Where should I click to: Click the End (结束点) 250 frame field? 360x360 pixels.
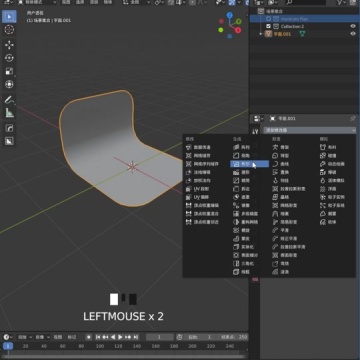[x=234, y=337]
